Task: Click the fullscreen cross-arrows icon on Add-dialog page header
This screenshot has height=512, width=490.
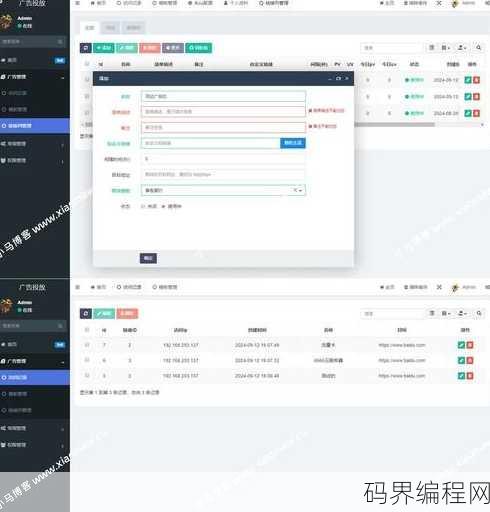Action: tap(439, 3)
